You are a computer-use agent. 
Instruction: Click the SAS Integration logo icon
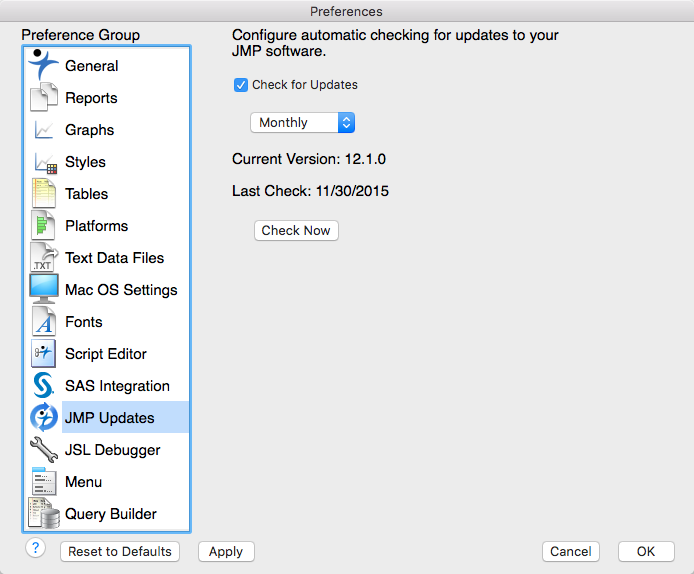(x=44, y=386)
